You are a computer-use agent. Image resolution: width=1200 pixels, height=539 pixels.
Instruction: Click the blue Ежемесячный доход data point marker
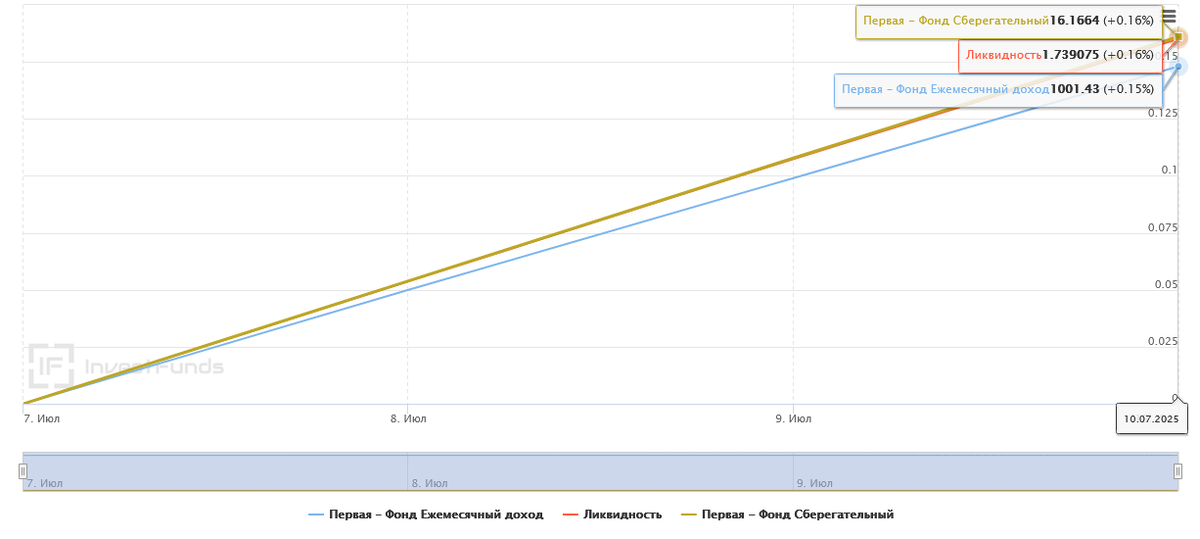tap(1180, 67)
